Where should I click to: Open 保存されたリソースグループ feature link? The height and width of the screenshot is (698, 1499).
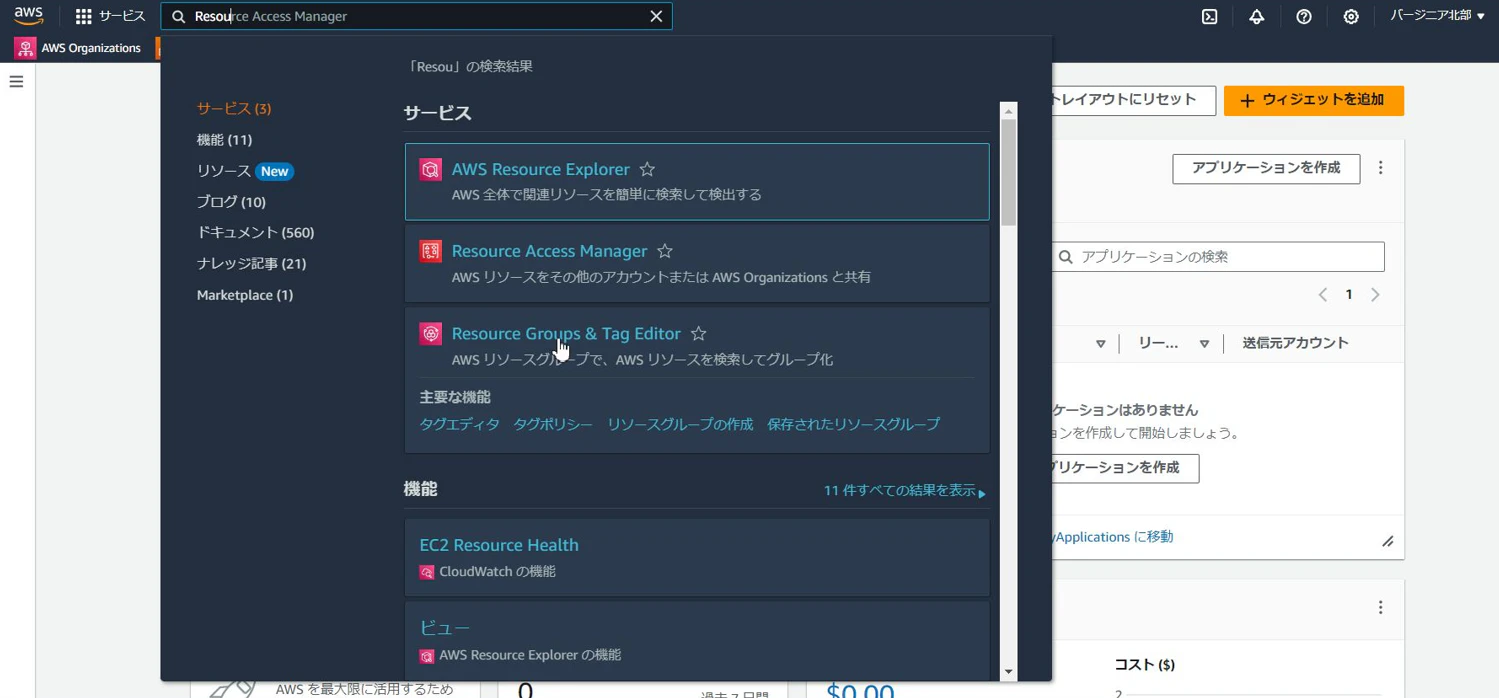pyautogui.click(x=853, y=424)
